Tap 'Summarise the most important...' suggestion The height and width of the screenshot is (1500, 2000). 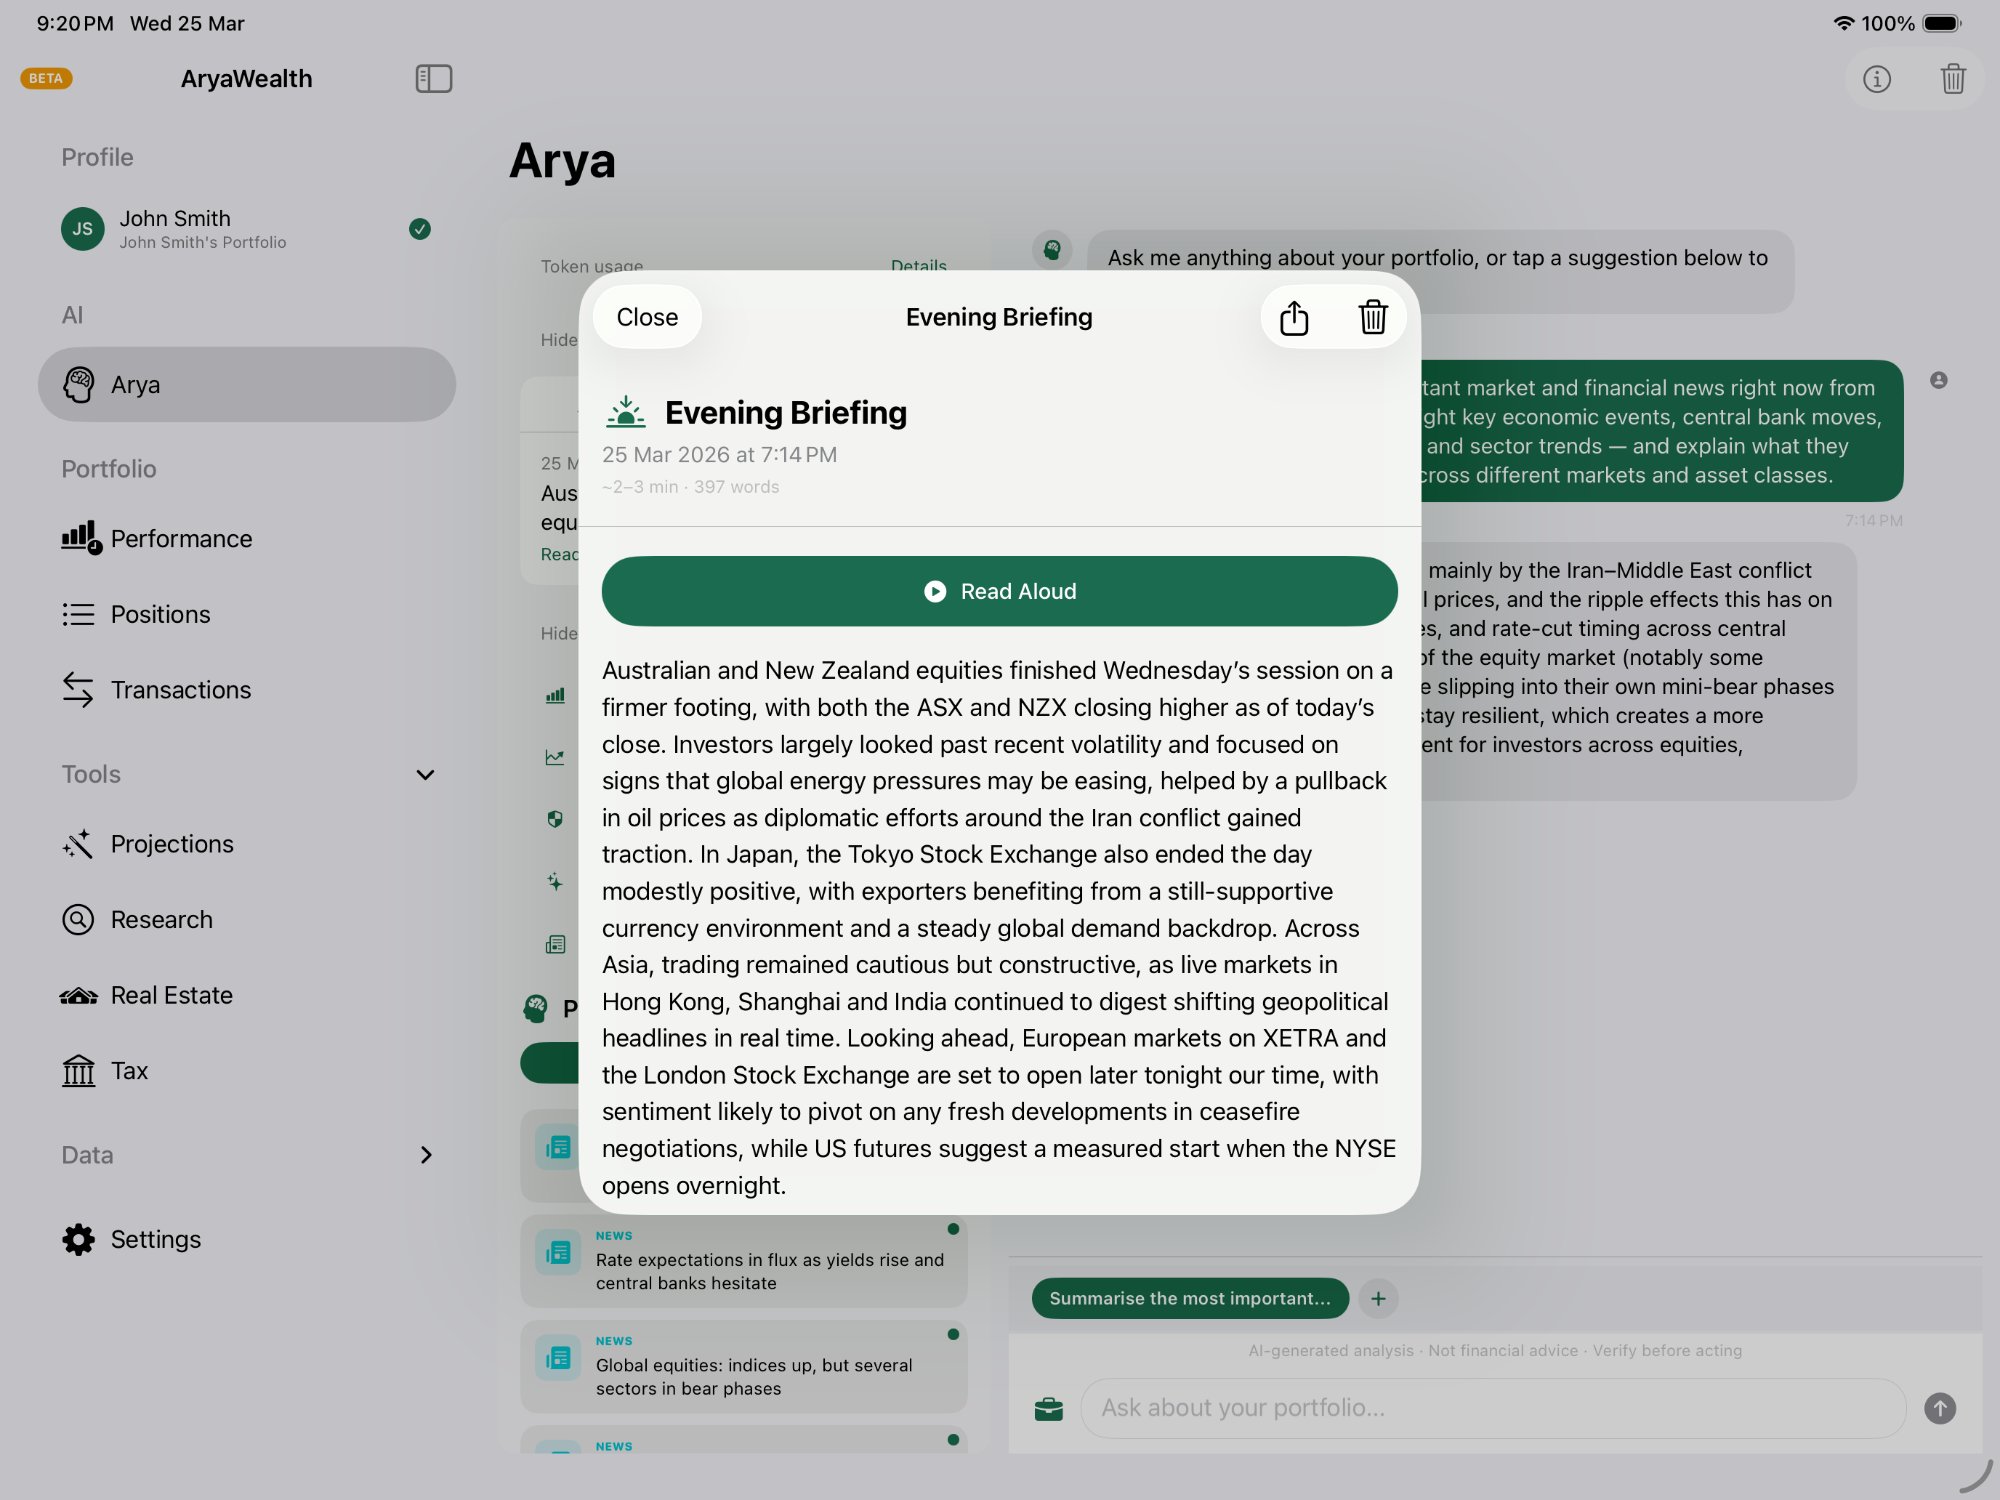[1189, 1298]
